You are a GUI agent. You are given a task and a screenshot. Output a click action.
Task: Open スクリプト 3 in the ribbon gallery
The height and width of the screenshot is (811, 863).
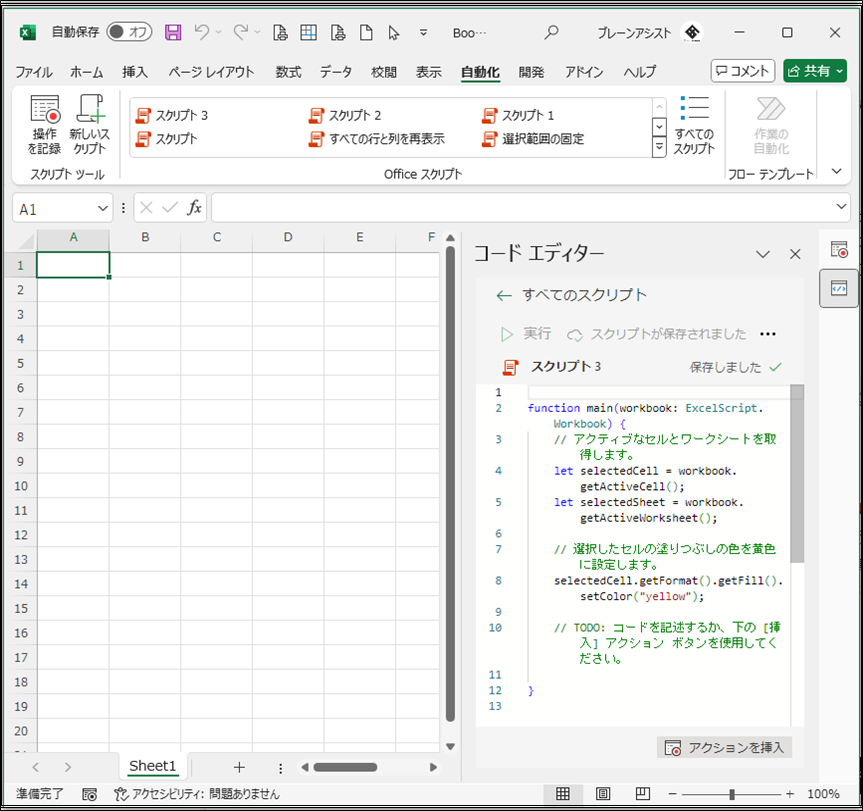(x=172, y=115)
